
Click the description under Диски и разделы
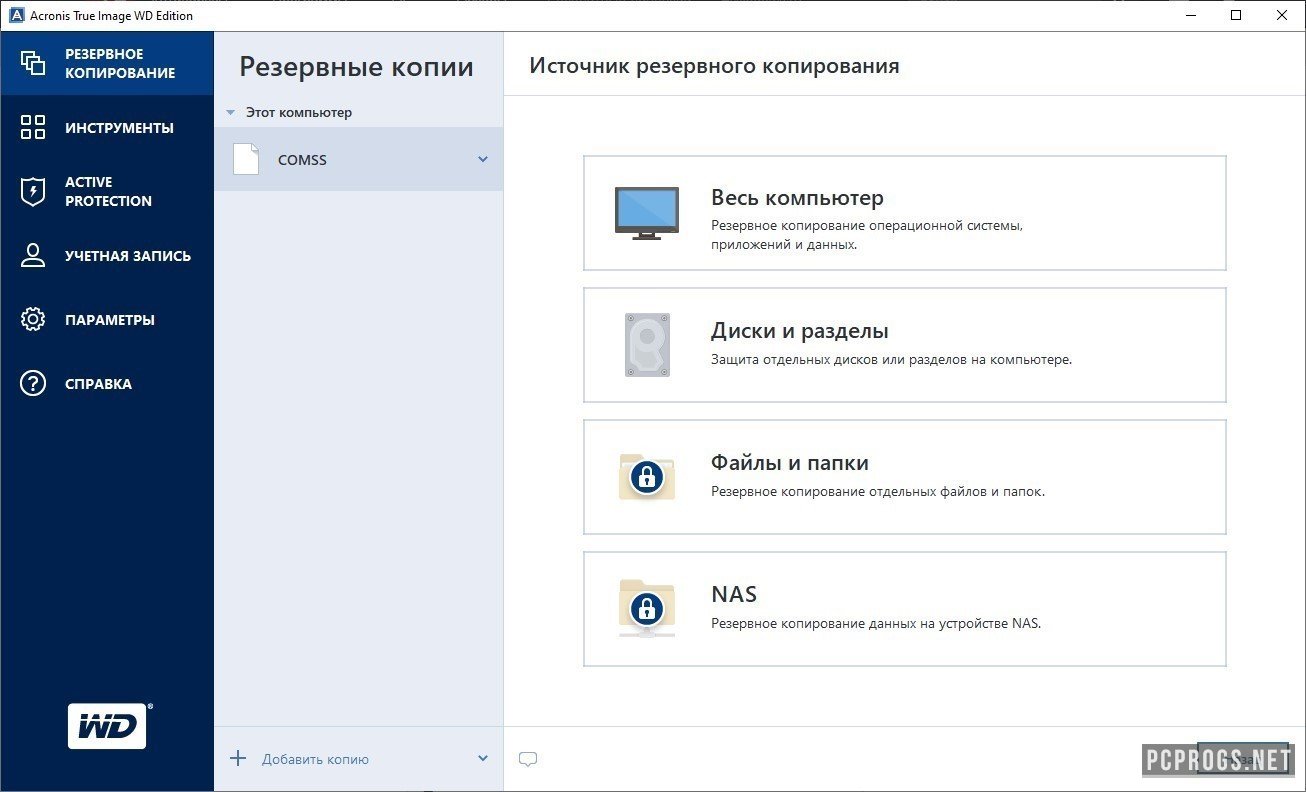(891, 359)
